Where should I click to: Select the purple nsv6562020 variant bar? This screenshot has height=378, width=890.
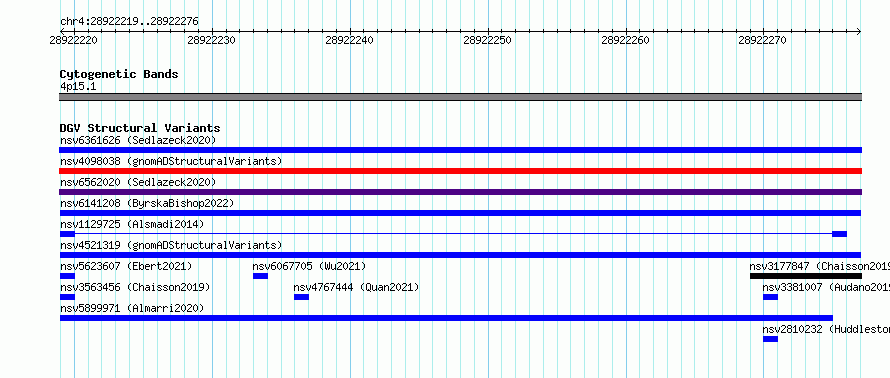(460, 192)
